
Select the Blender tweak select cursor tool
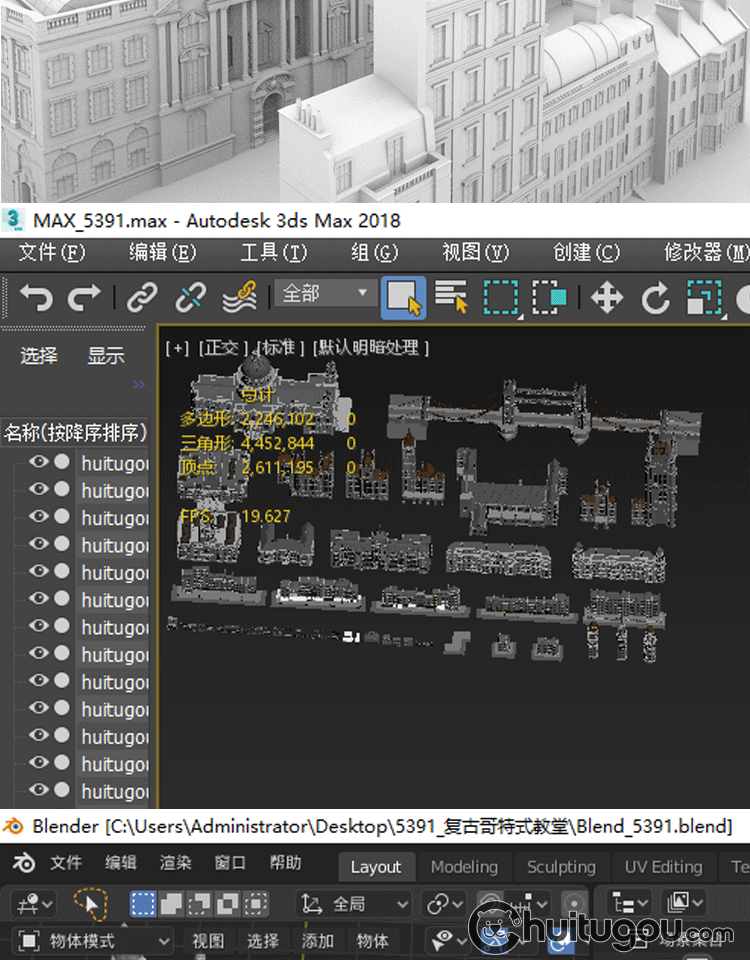point(91,904)
